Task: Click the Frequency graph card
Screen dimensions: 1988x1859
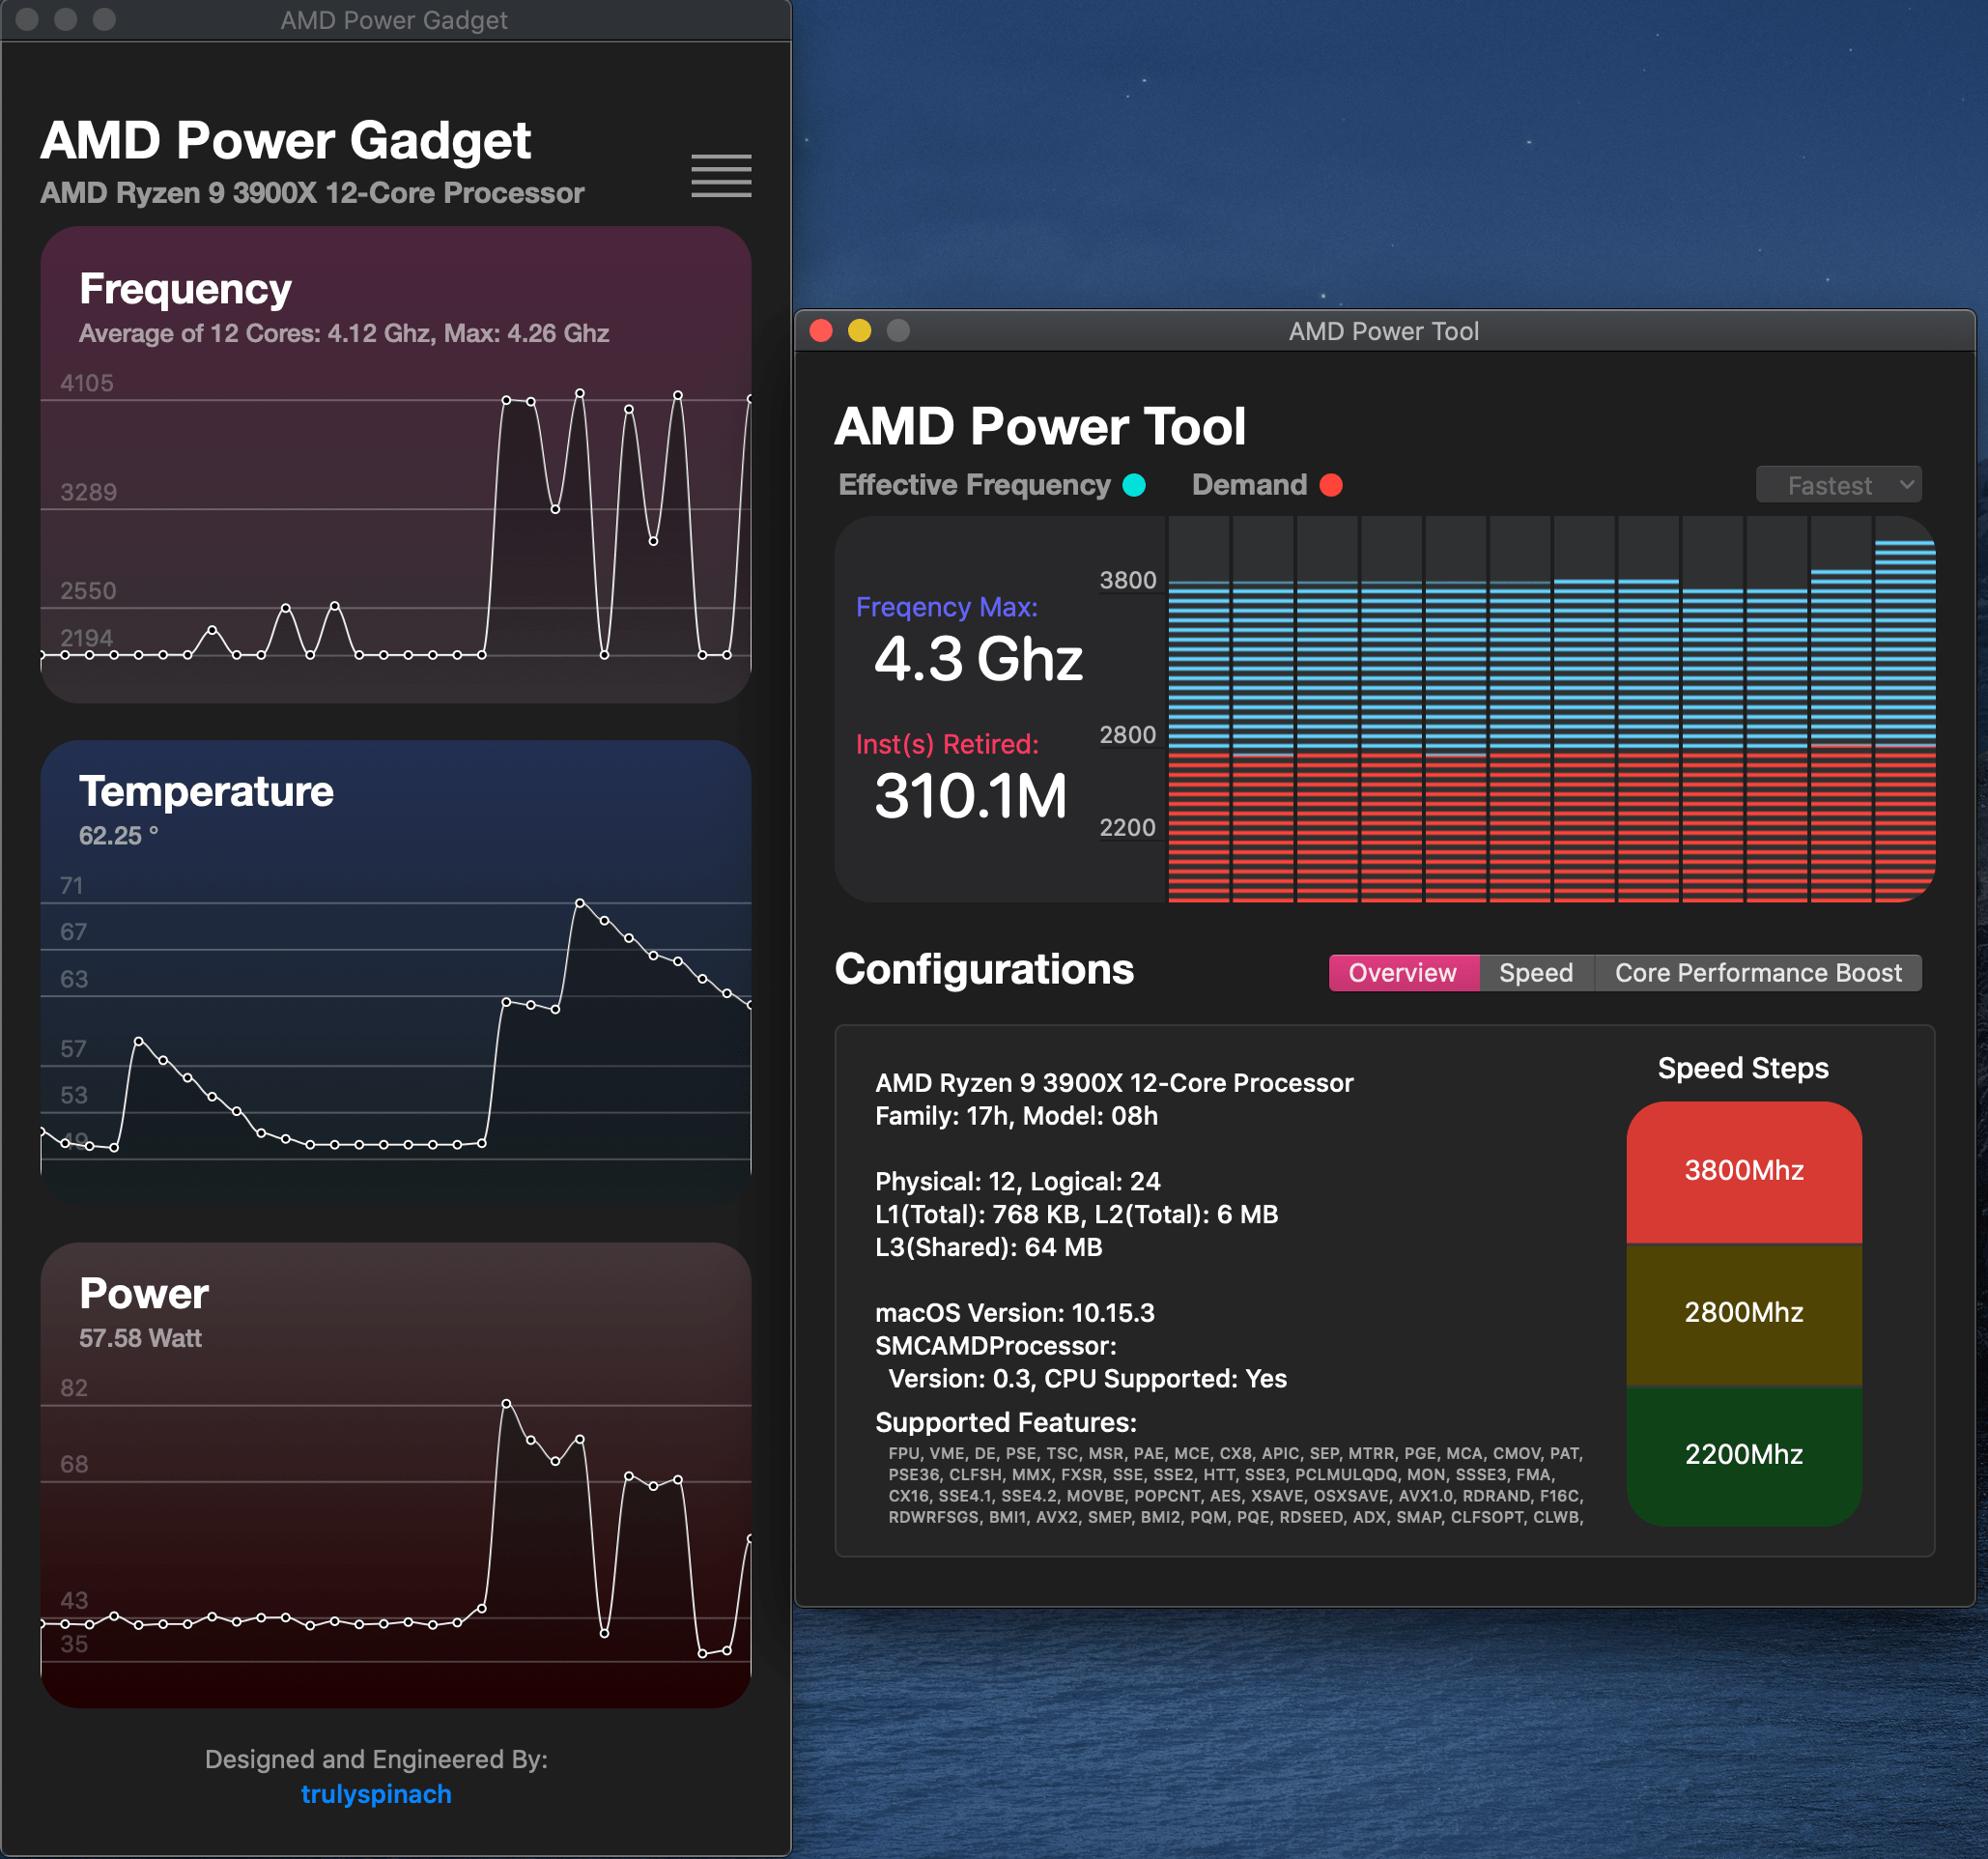Action: [396, 464]
